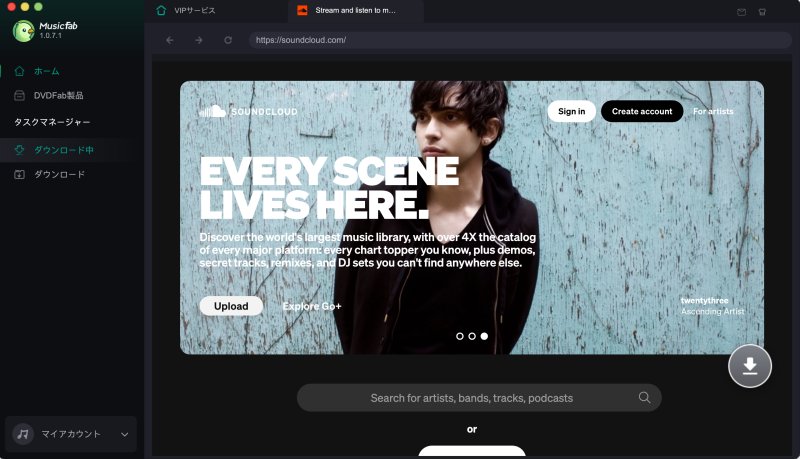Go back with the browser back arrow
Viewport: 800px width, 459px height.
pos(170,40)
